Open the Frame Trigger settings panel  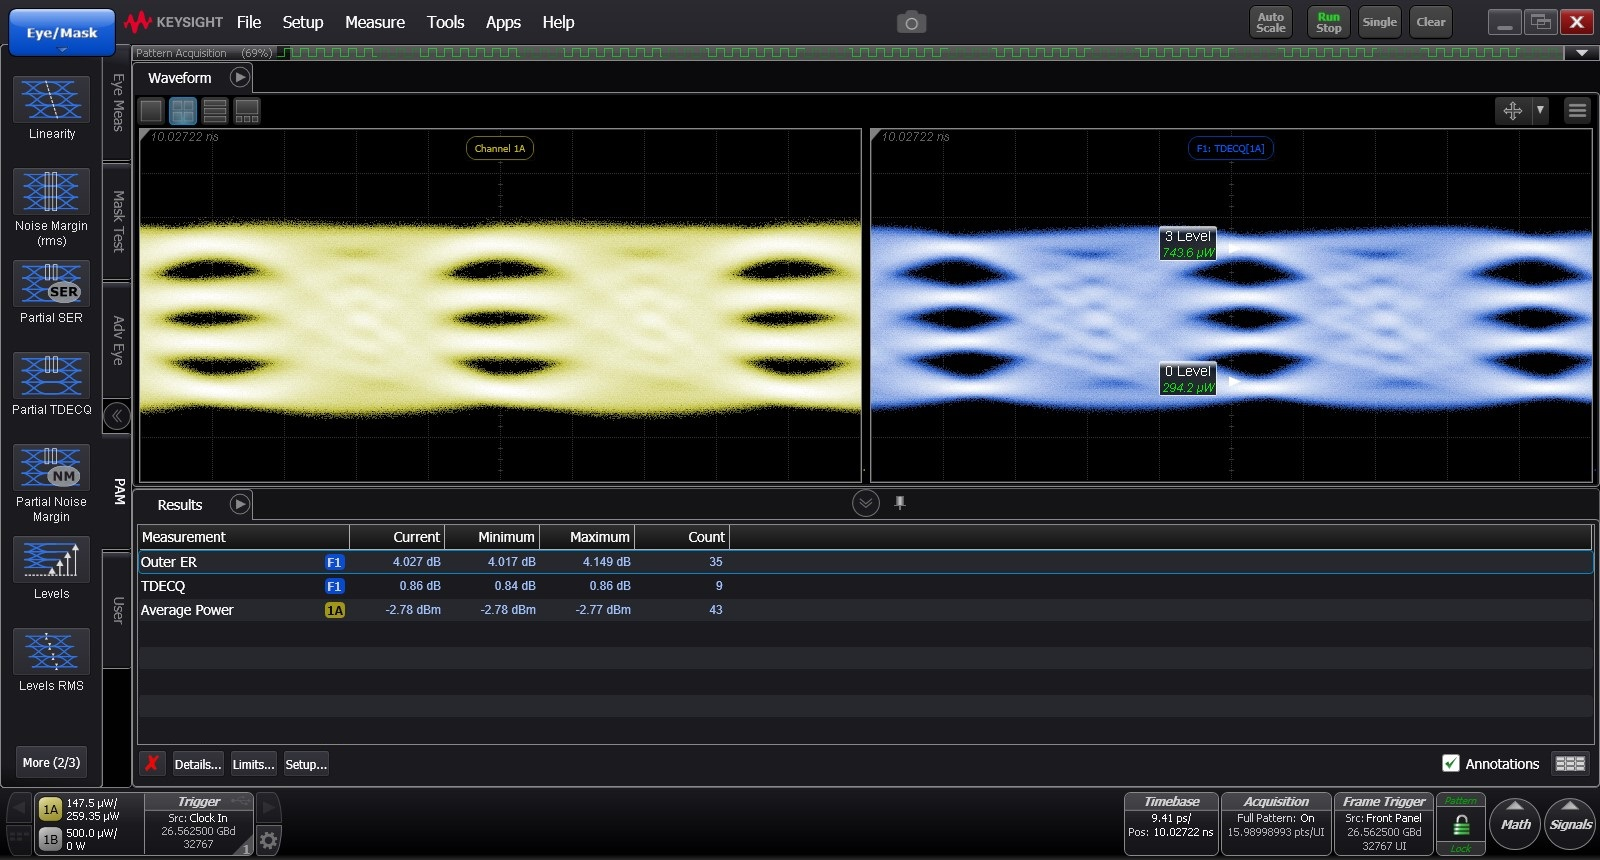tap(1384, 824)
